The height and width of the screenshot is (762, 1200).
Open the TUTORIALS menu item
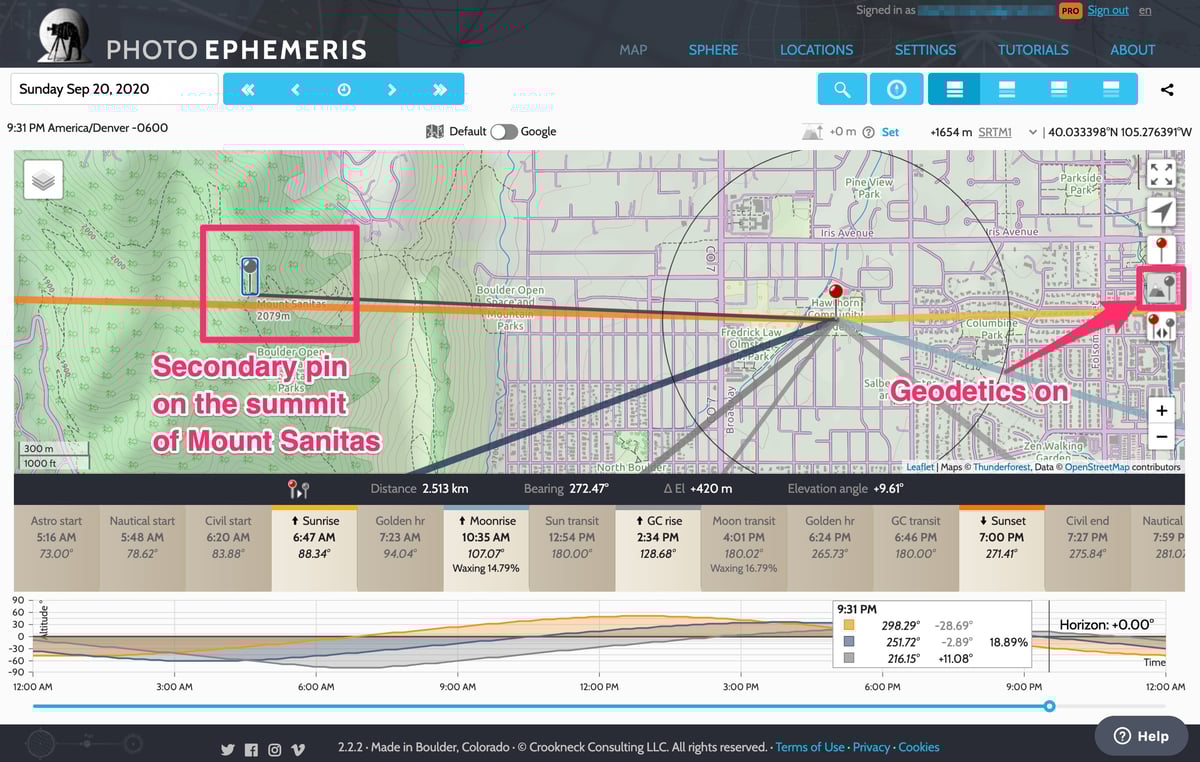[x=1033, y=49]
